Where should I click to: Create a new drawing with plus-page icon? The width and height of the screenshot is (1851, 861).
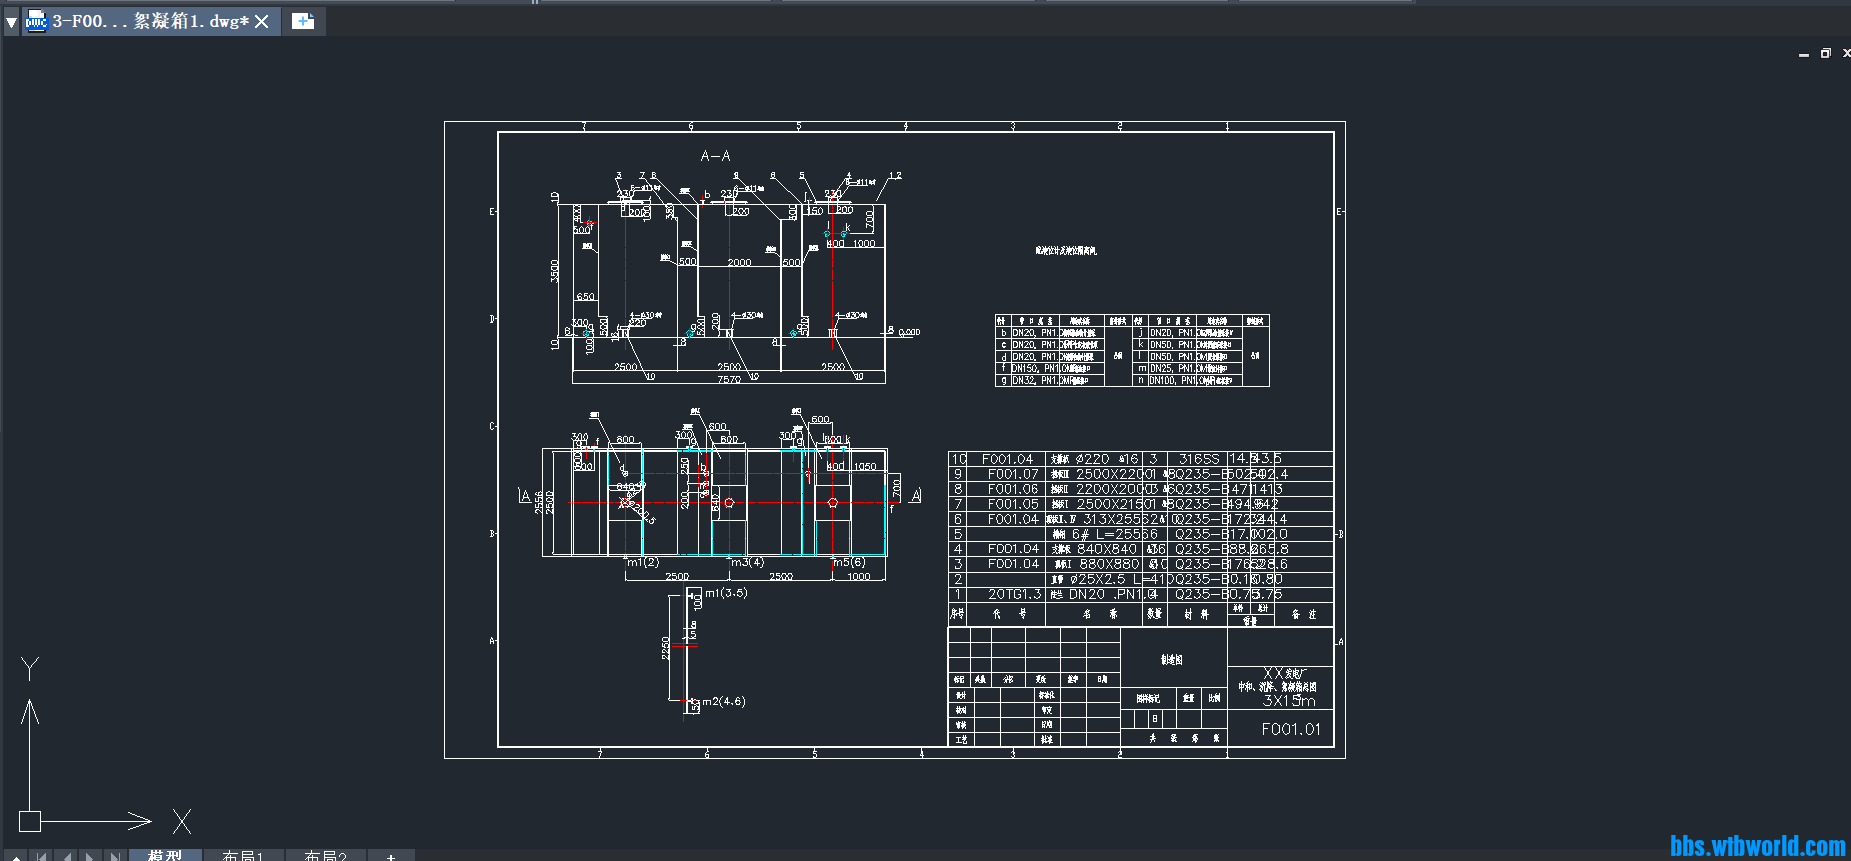[x=303, y=21]
